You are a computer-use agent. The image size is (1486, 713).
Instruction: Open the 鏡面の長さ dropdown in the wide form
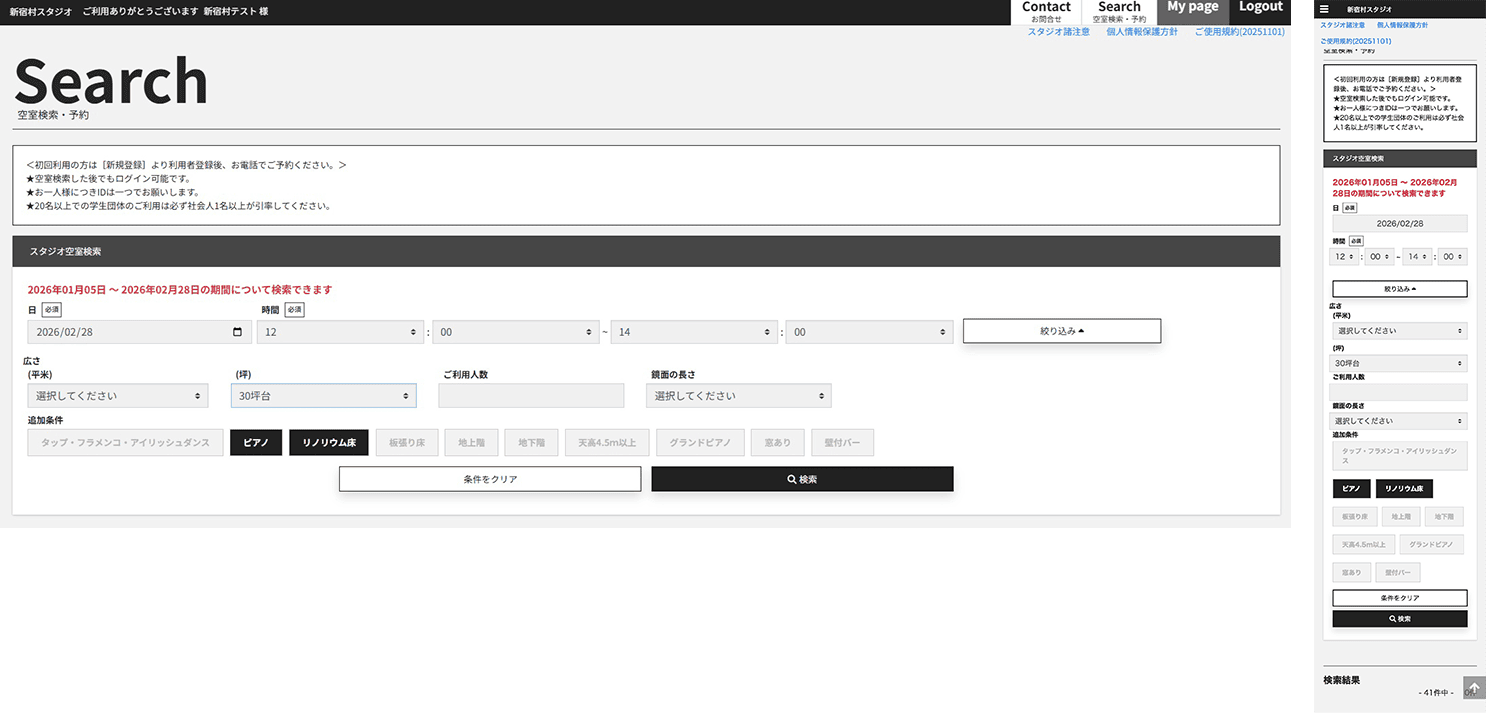click(738, 396)
